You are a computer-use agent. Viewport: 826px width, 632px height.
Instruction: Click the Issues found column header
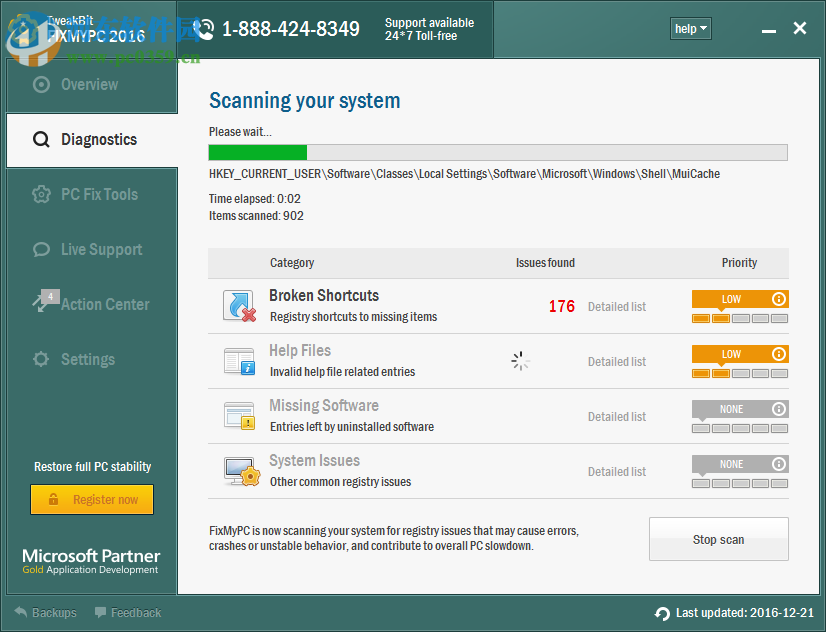545,263
